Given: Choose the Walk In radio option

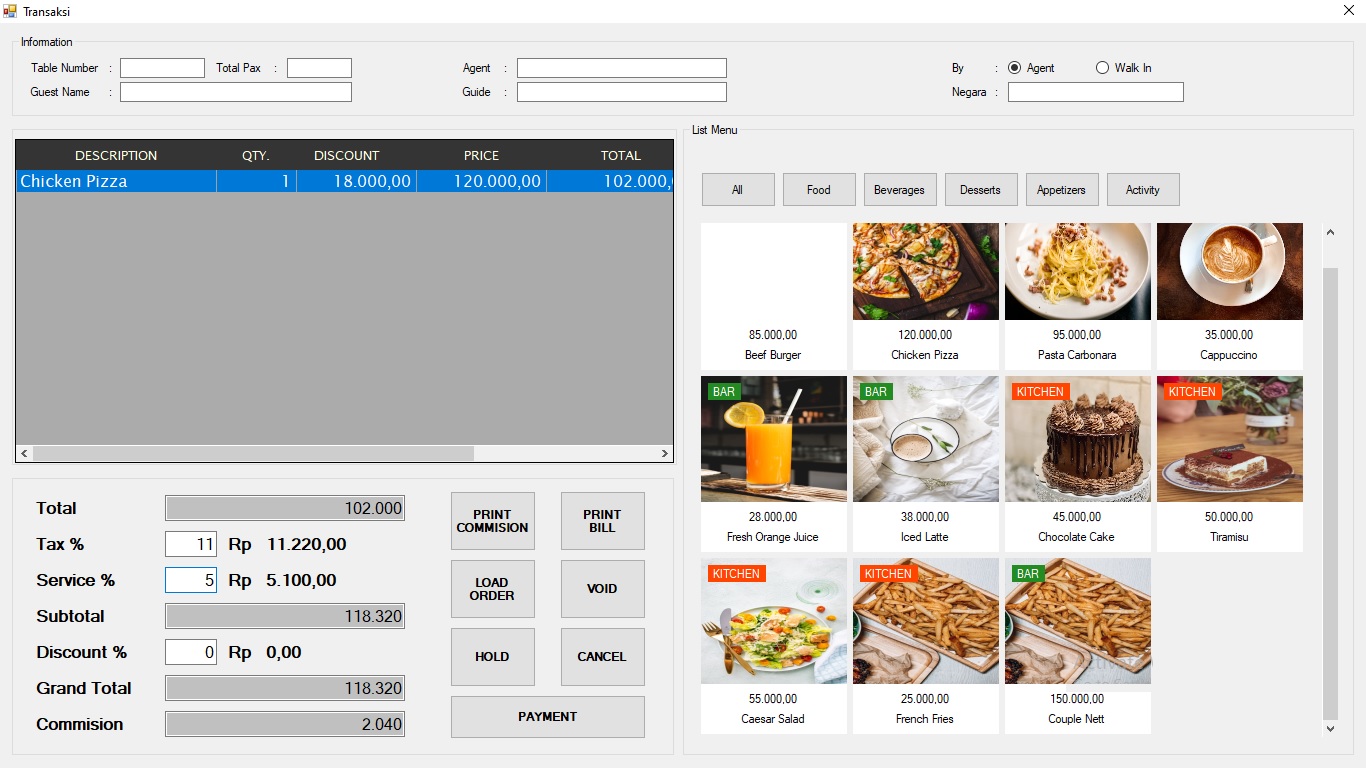Looking at the screenshot, I should [1102, 68].
